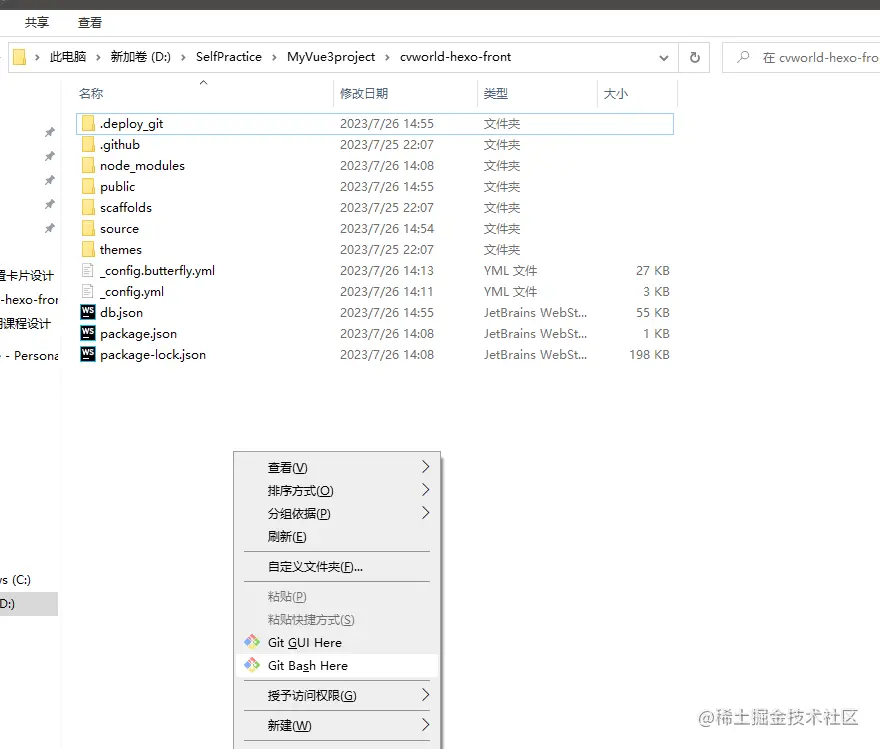Image resolution: width=880 pixels, height=749 pixels.
Task: Select the _config.butterfly.yml file name
Action: point(157,270)
